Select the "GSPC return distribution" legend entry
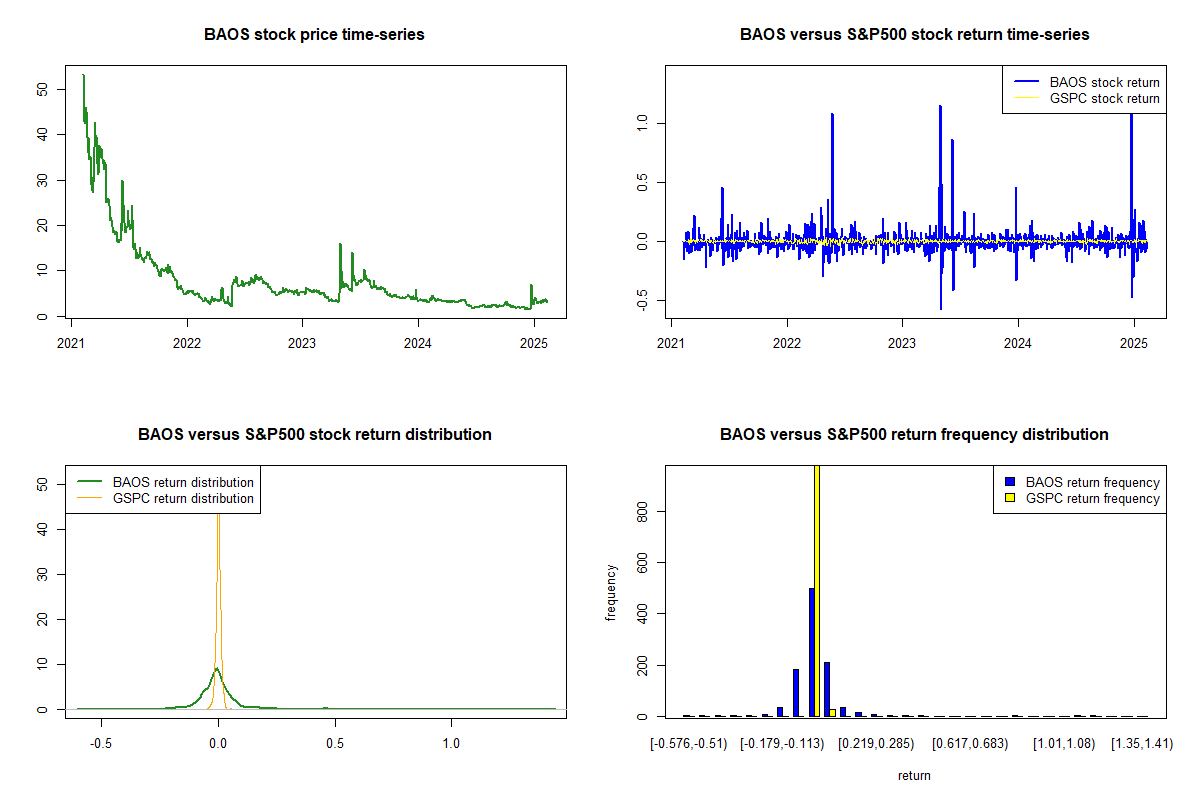 coord(183,498)
